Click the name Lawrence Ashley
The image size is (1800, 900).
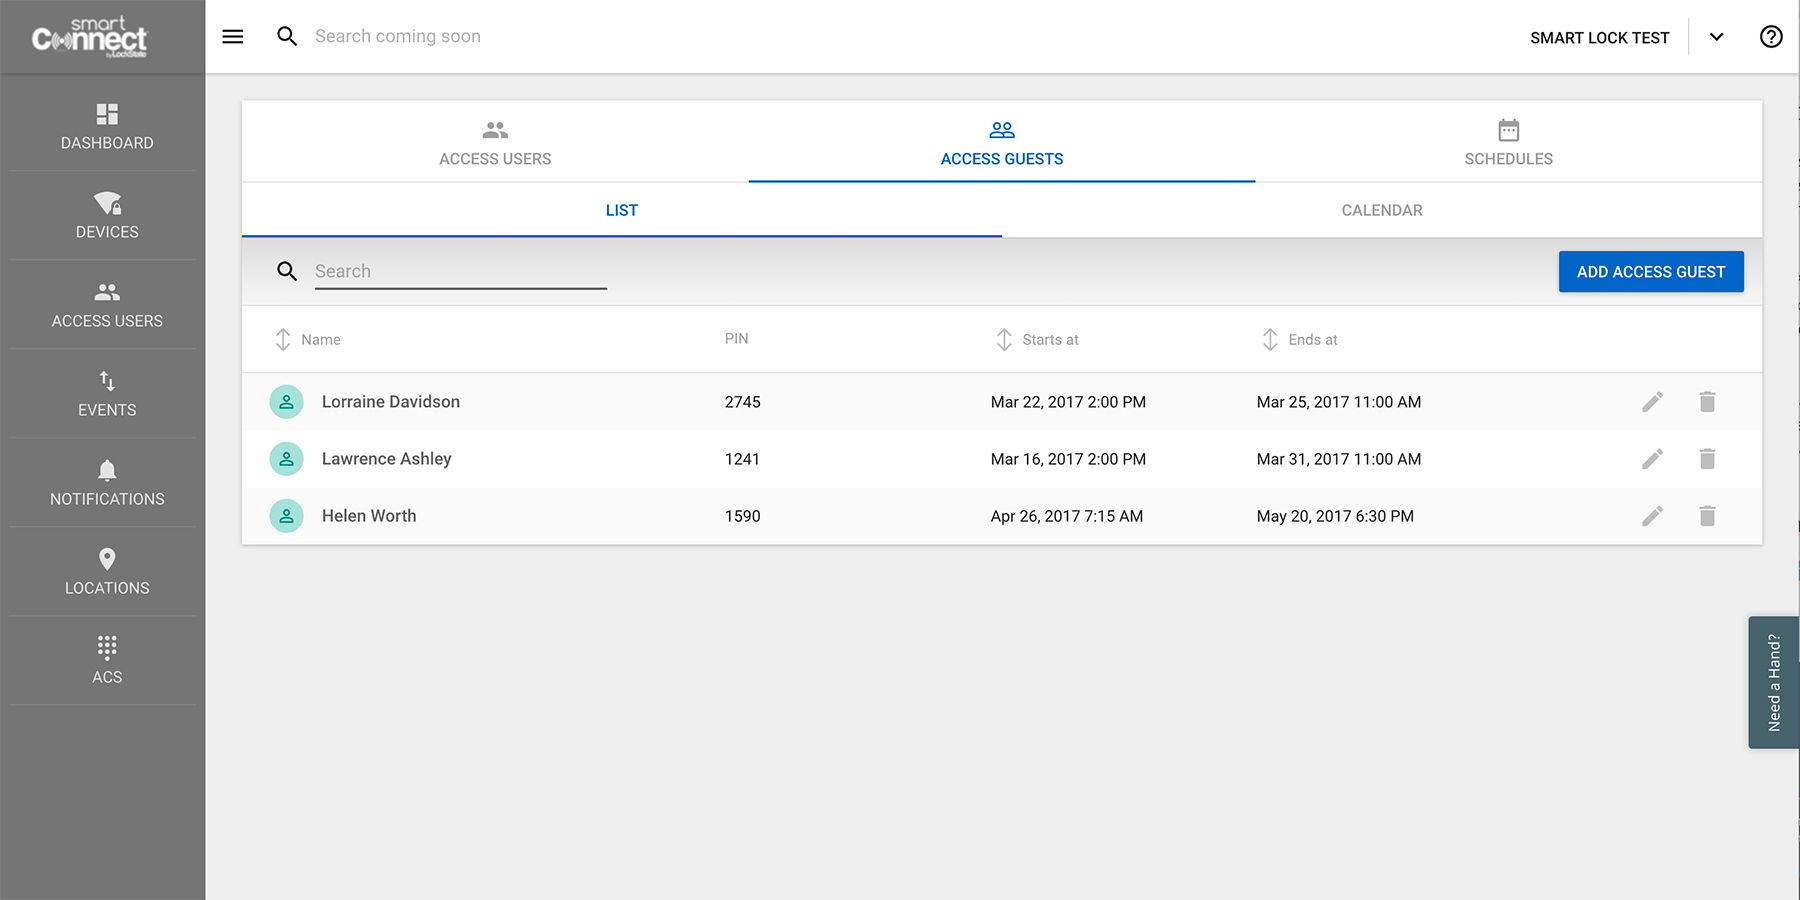387,459
